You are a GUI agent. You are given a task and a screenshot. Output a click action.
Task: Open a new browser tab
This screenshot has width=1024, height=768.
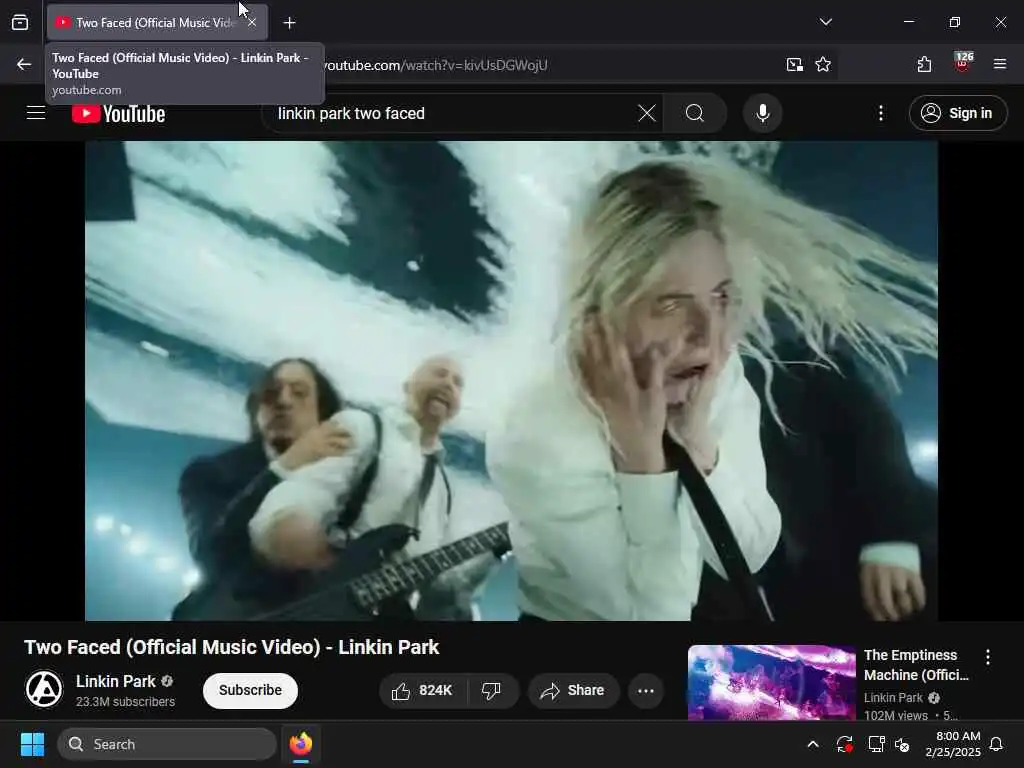click(x=289, y=23)
